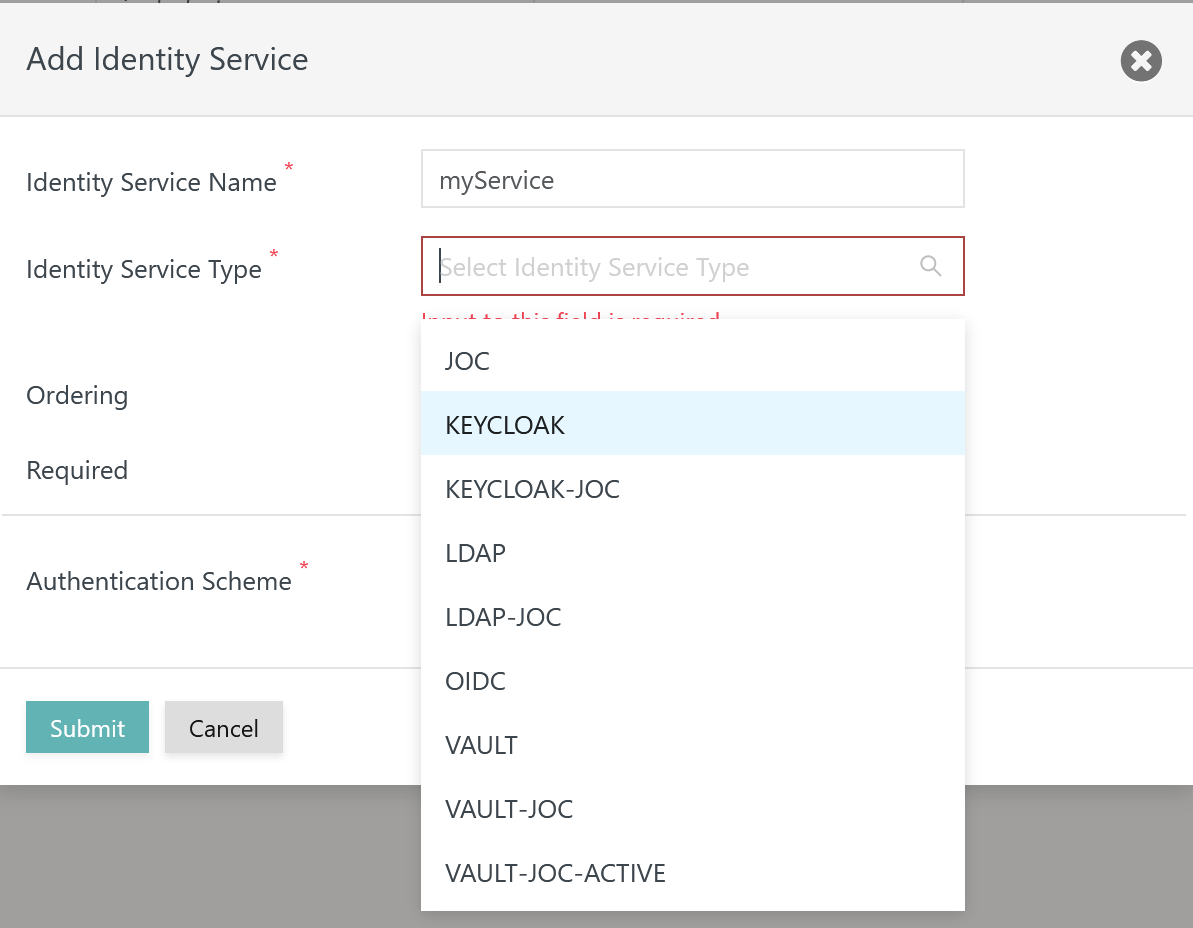Click the Ordering label
Screen dimensions: 1193x928
[77, 396]
